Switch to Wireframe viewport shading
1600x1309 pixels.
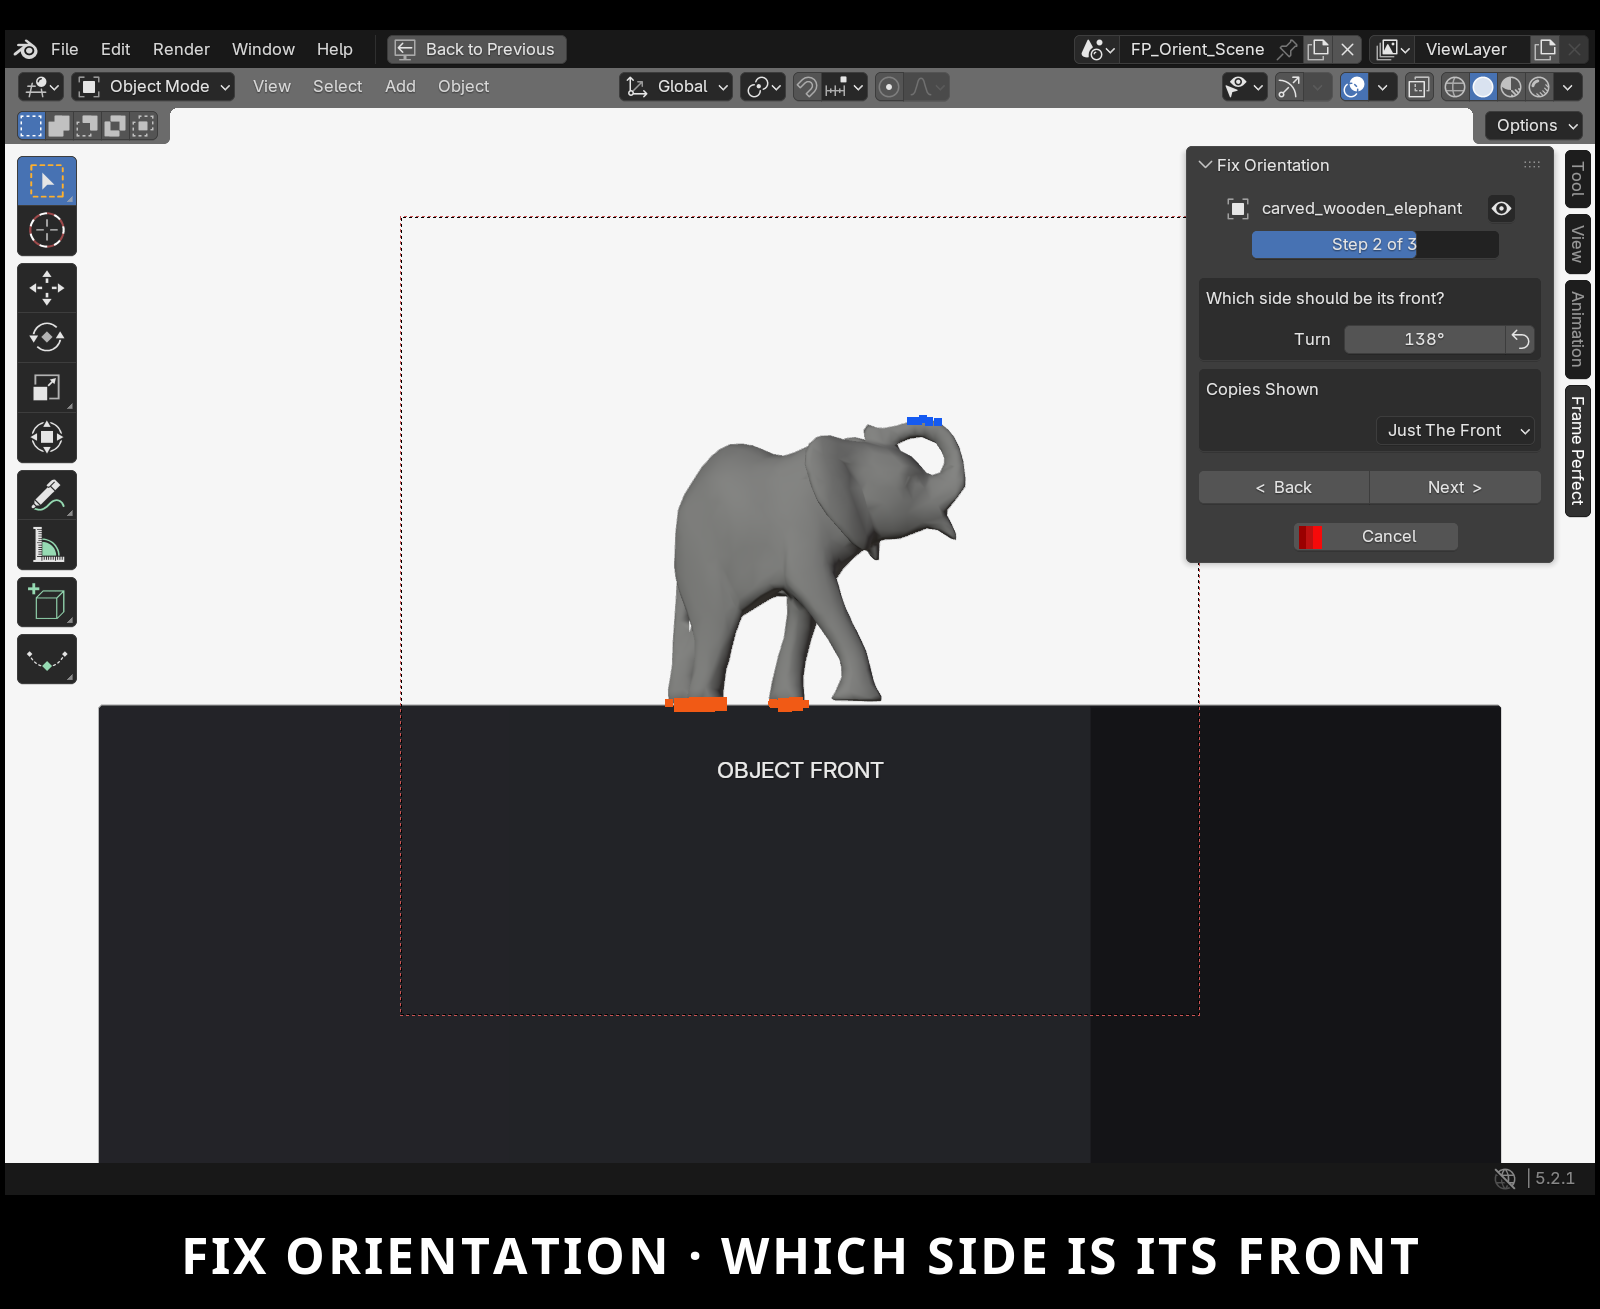pos(1455,87)
